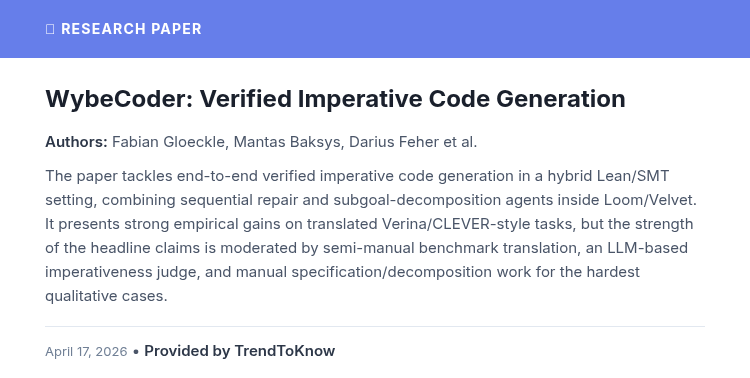Screen dimensions: 750x378
Task: Select author Mantas Baksys
Action: (x=287, y=142)
